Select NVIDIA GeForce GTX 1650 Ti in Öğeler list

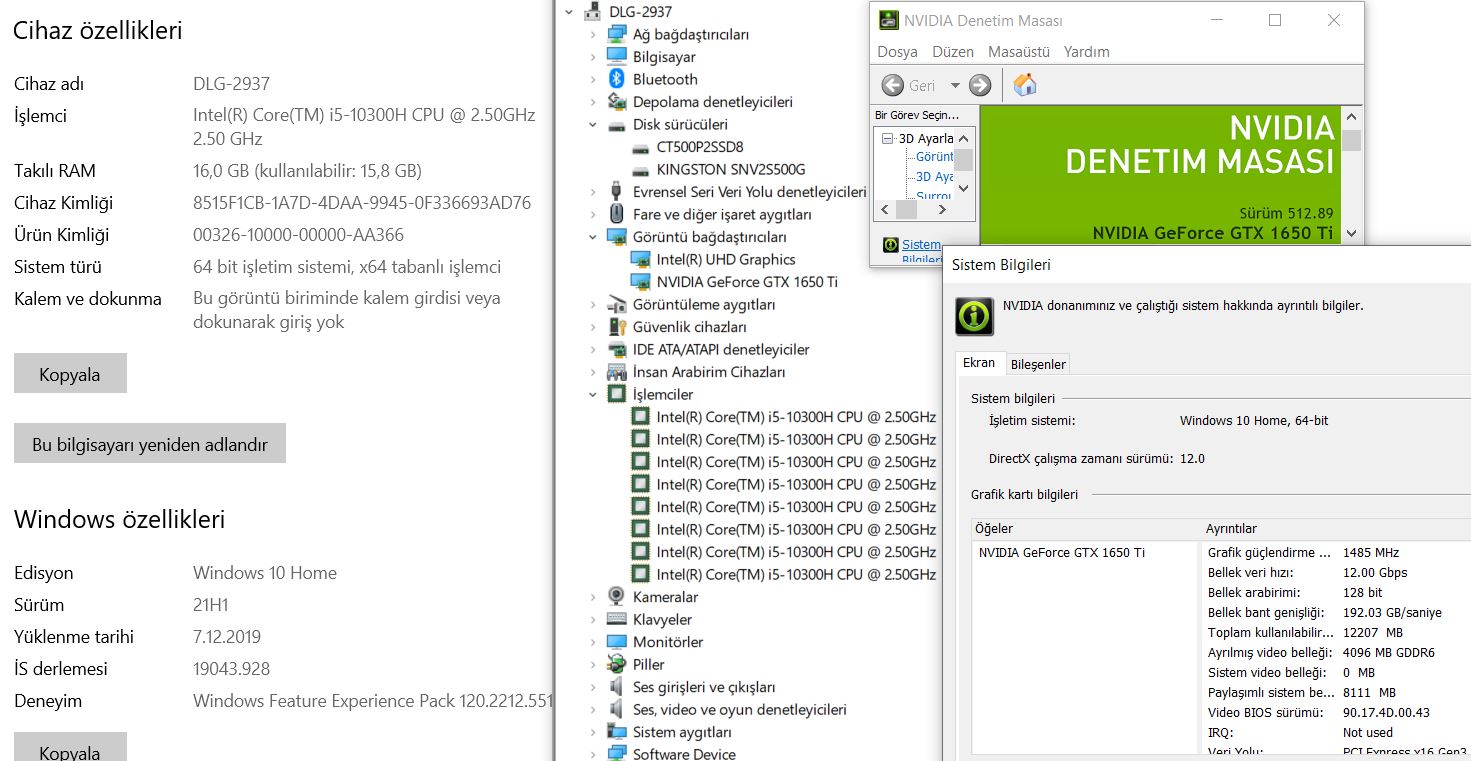point(1061,552)
